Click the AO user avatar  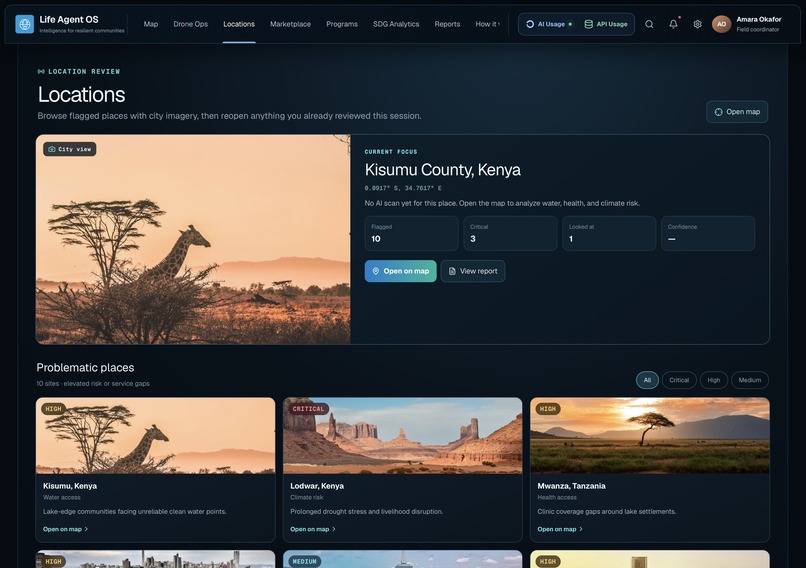point(721,24)
